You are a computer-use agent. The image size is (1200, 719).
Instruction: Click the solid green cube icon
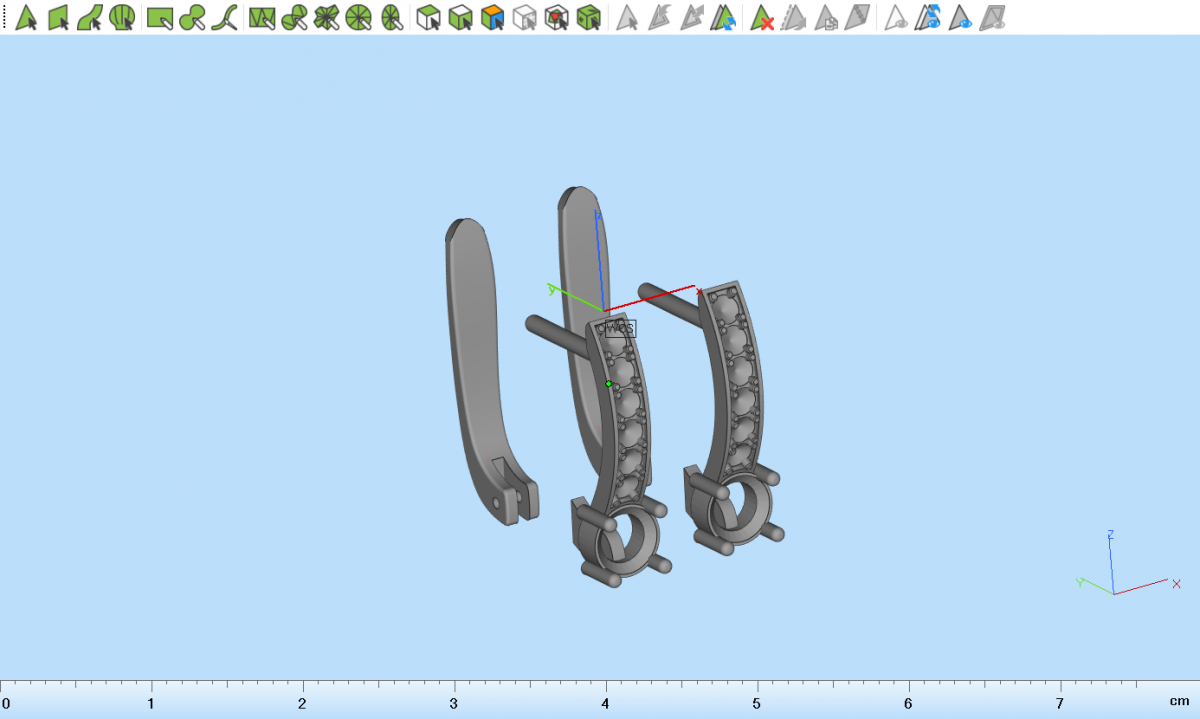coord(589,17)
